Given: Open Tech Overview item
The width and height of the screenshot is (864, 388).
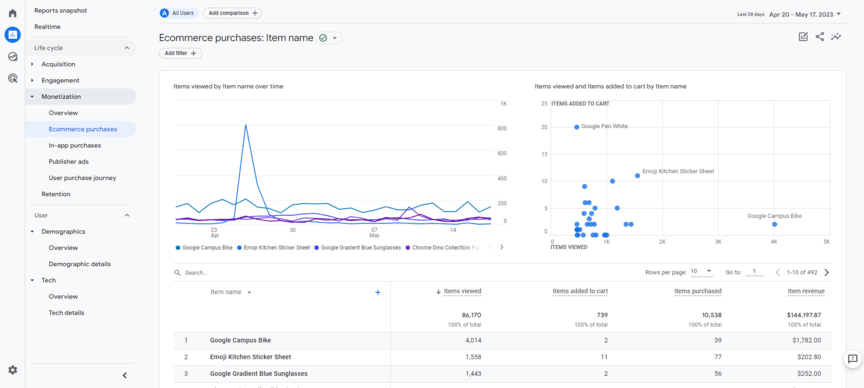Looking at the screenshot, I should (x=63, y=297).
